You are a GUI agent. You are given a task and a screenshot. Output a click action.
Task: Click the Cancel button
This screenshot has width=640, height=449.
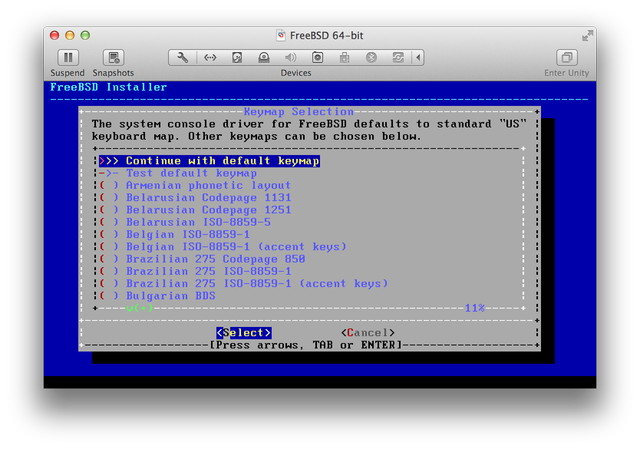click(368, 333)
